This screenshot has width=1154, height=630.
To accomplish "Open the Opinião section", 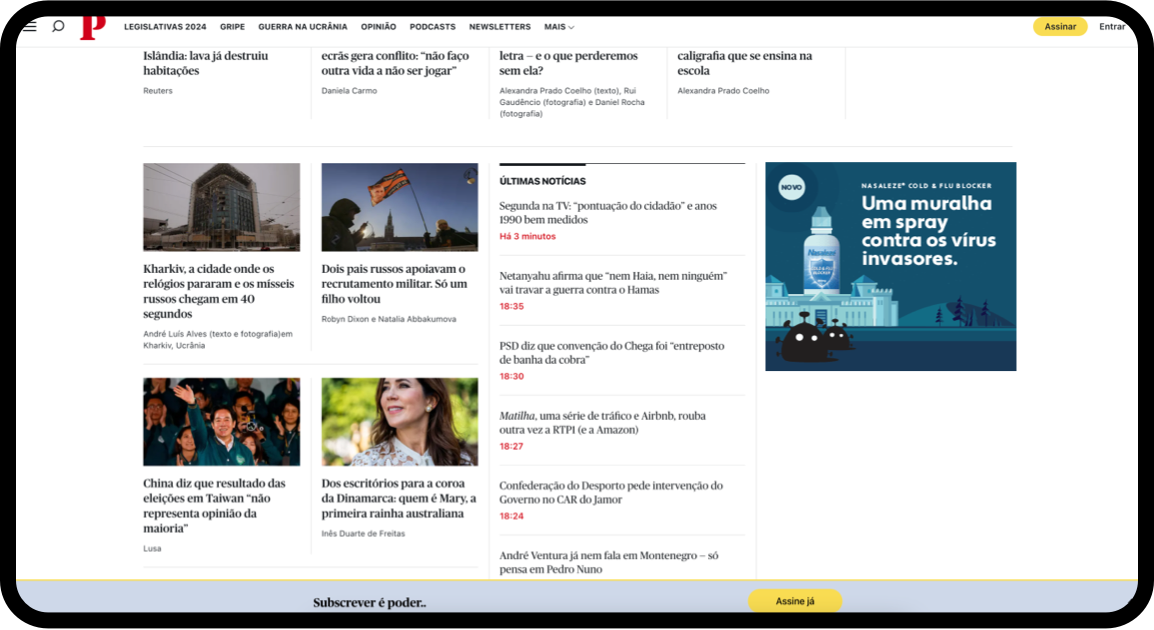I will (378, 27).
